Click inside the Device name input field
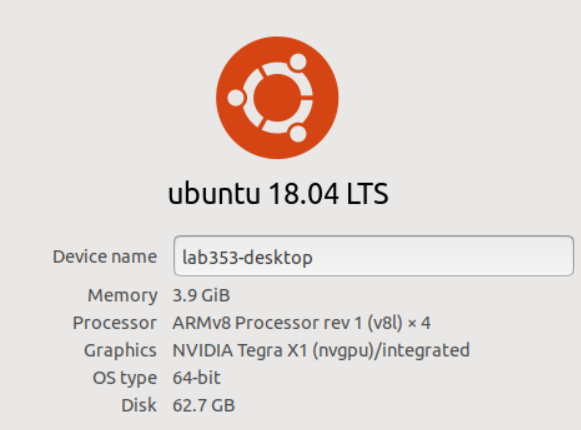Screen dimensions: 581x430 click(374, 256)
